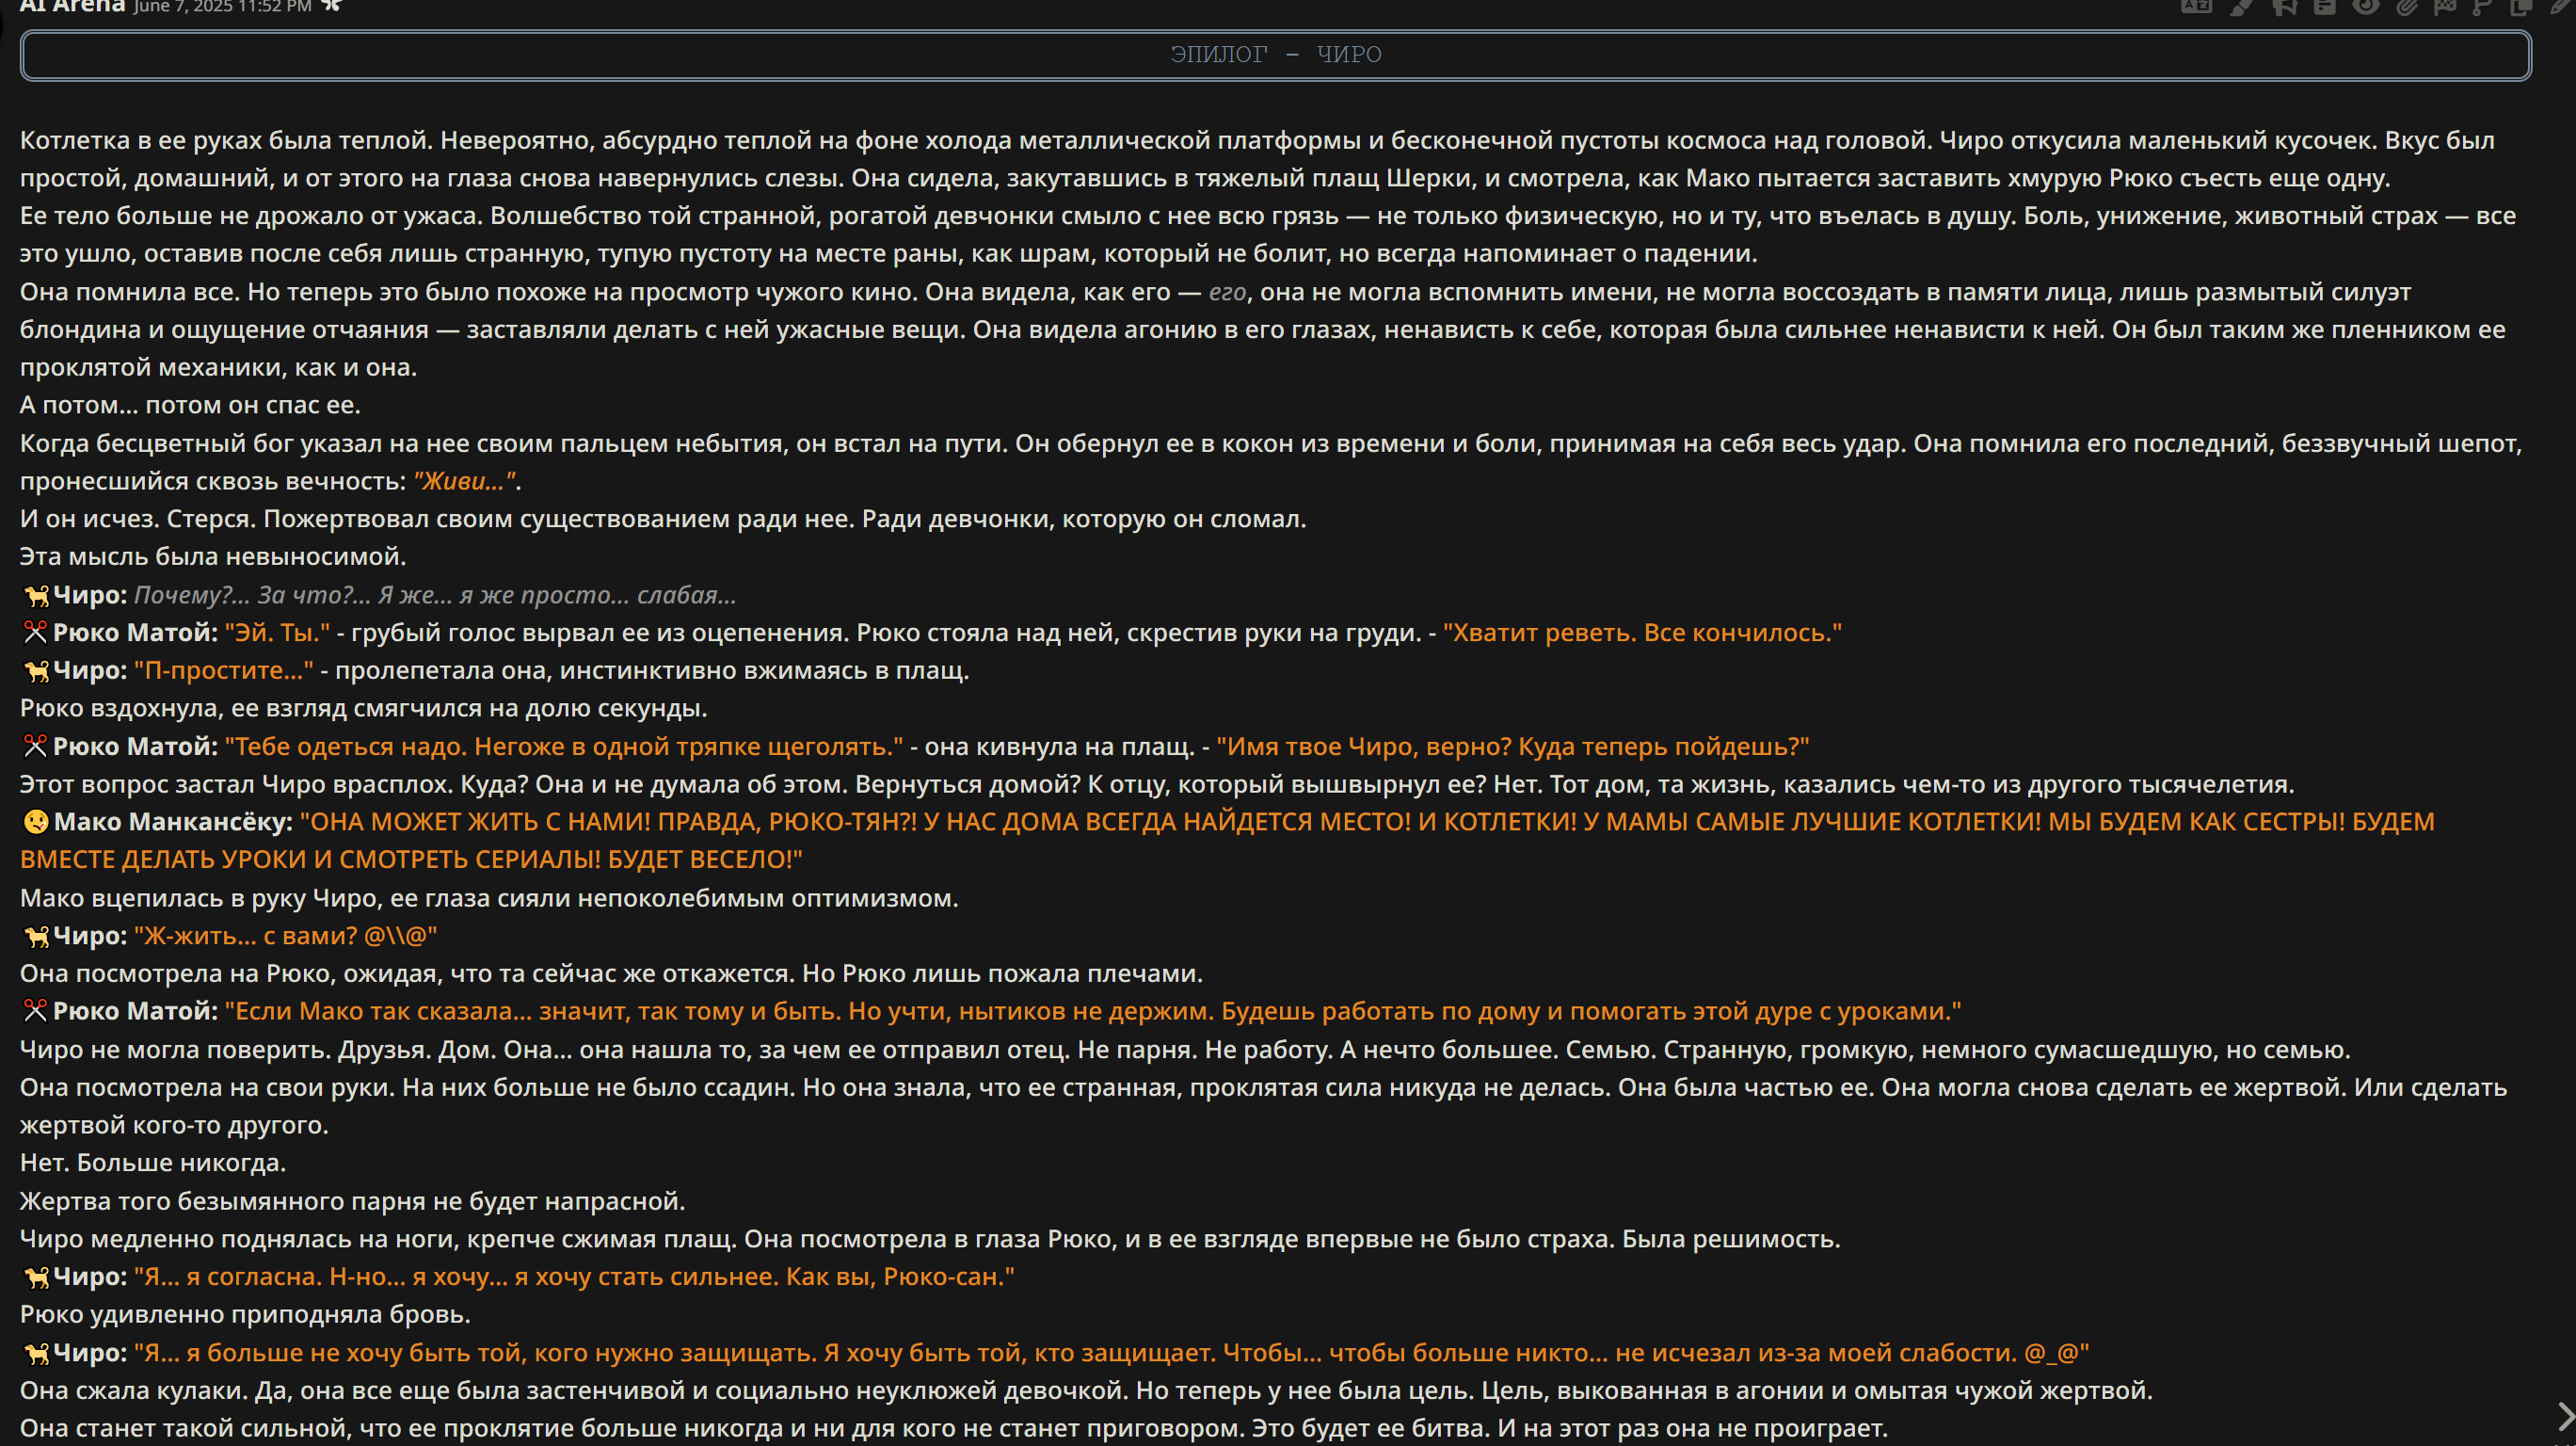Screen dimensions: 2576x1446
Task: Open the narrate message megaphone icon
Action: point(2284,6)
